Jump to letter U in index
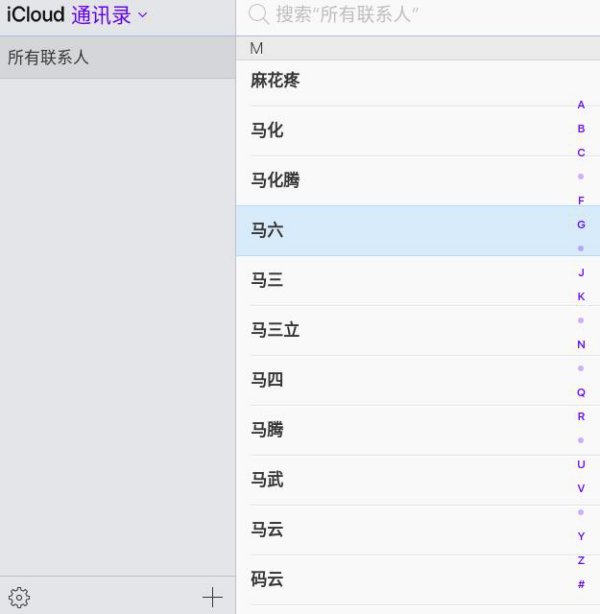 pyautogui.click(x=581, y=464)
